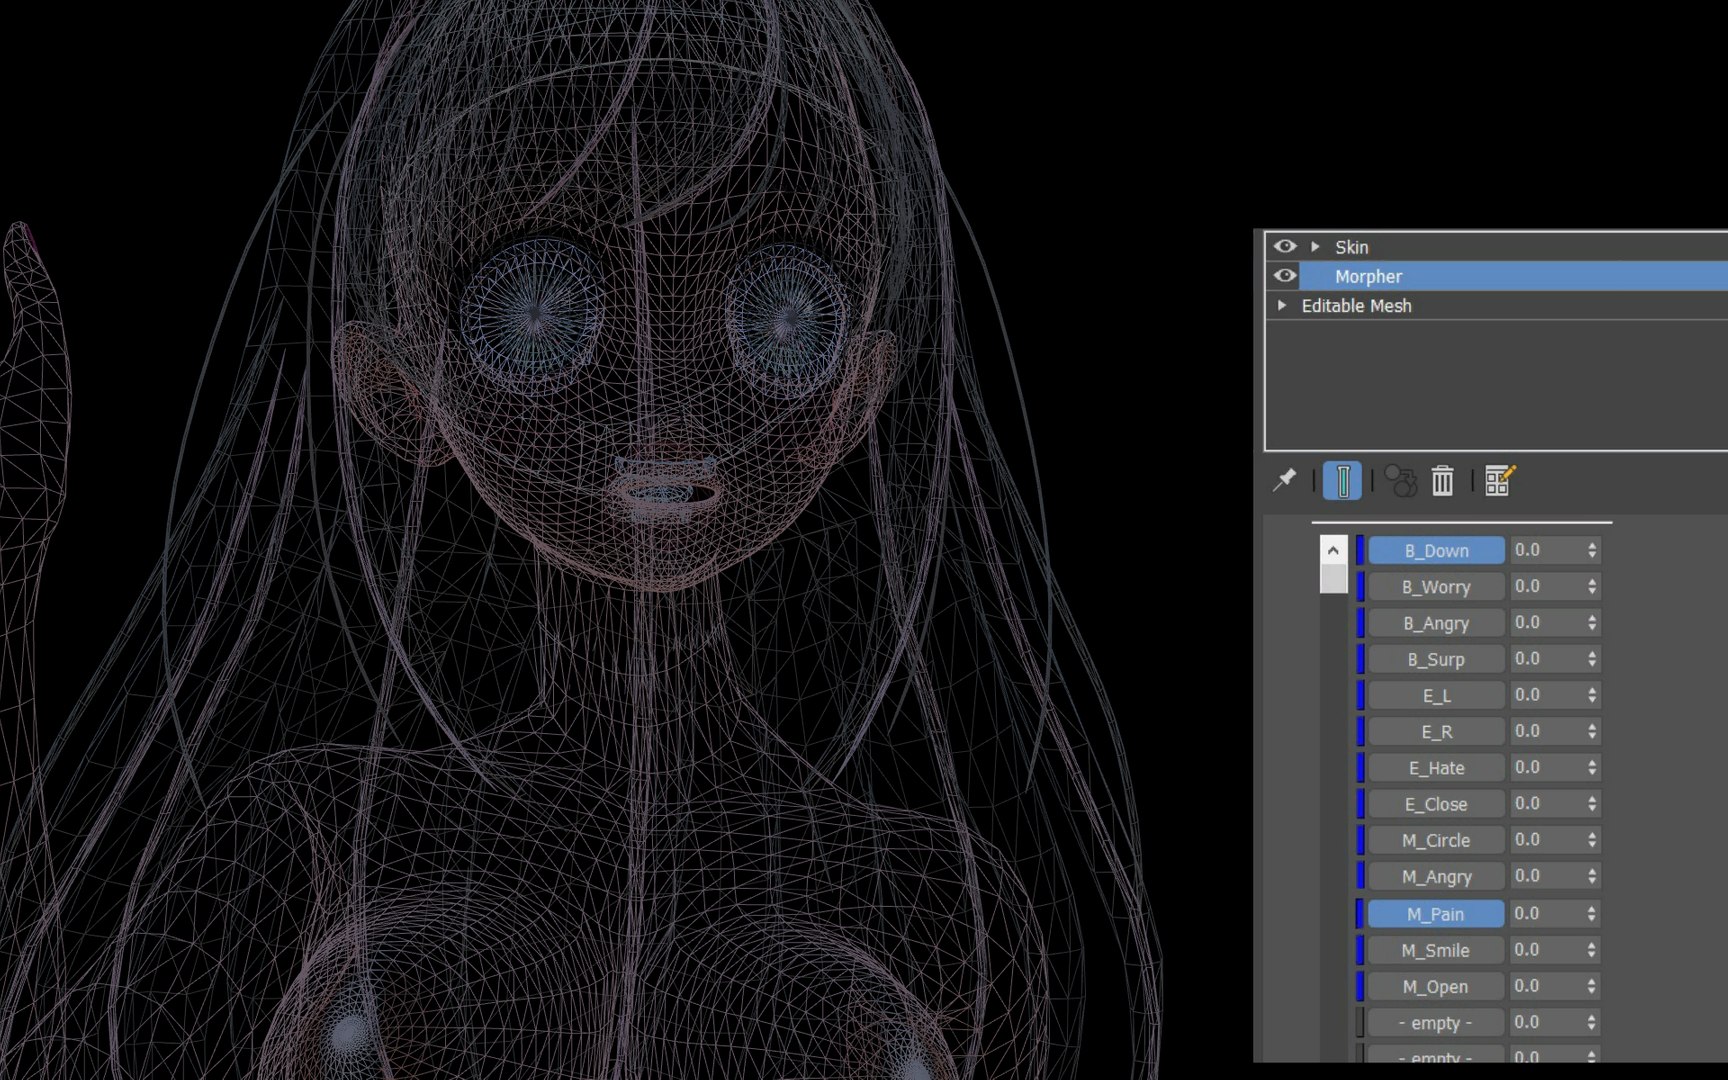Screen dimensions: 1728x1080
Task: Click B_Angry blue channel color indicator
Action: (1360, 623)
